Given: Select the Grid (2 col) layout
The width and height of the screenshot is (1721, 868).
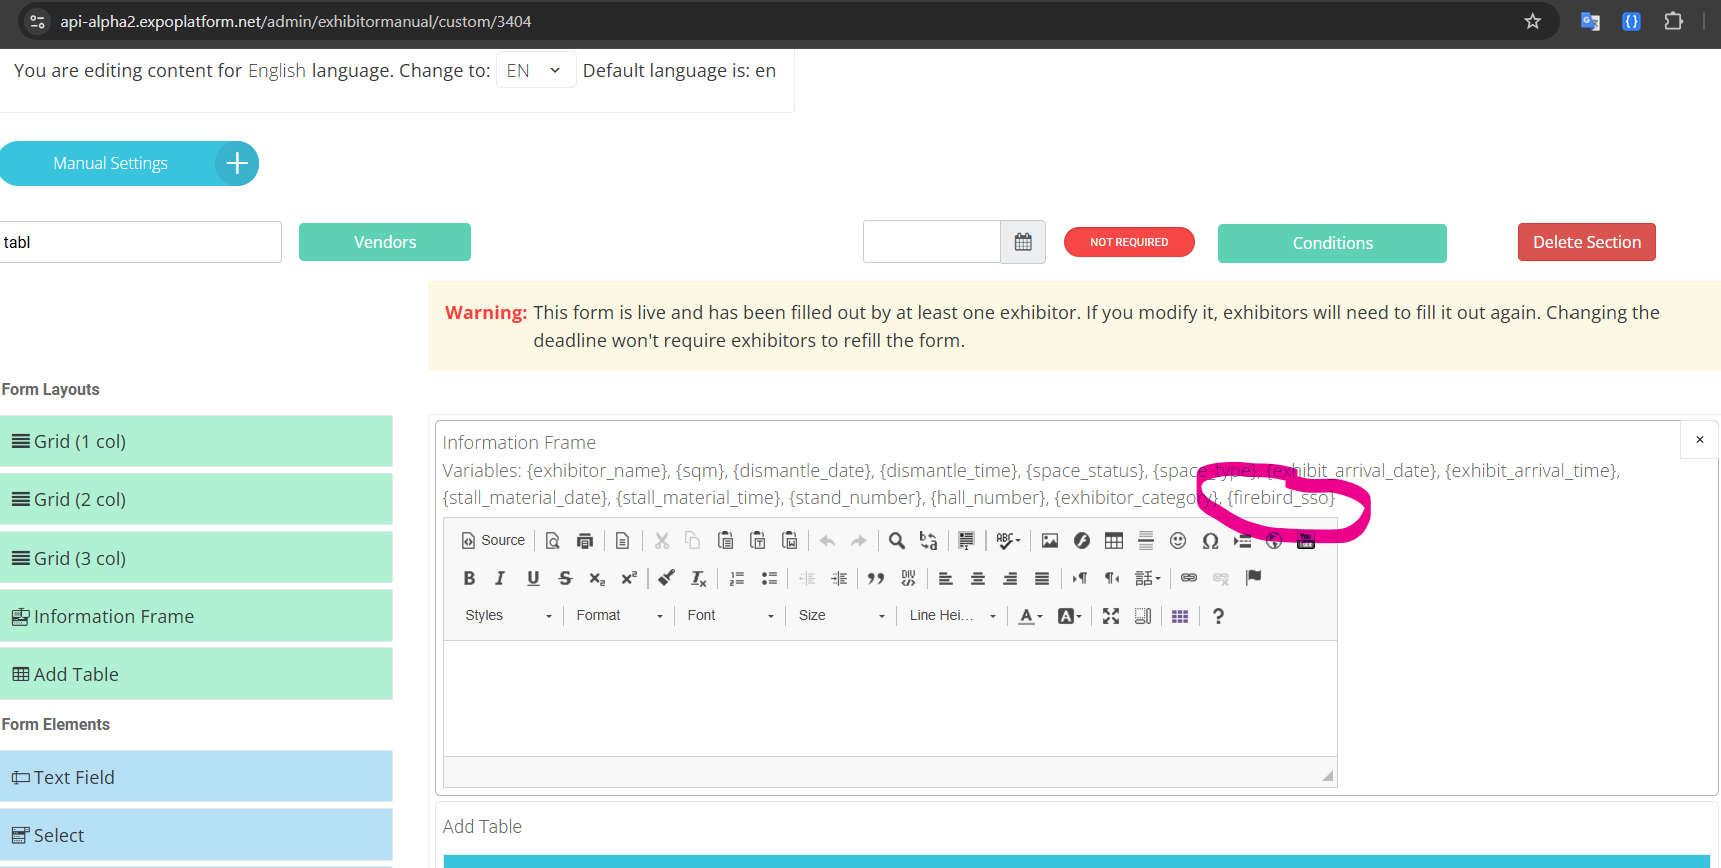Looking at the screenshot, I should click(196, 499).
